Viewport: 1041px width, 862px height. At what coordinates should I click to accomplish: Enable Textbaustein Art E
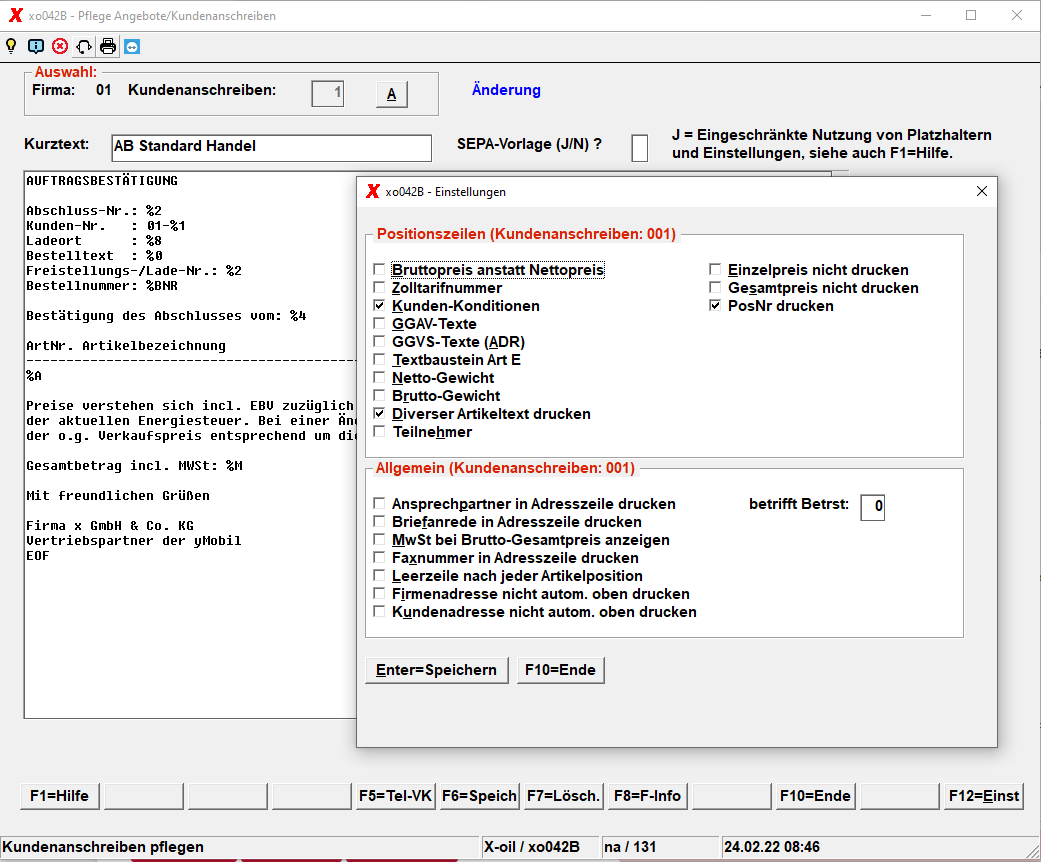point(379,359)
